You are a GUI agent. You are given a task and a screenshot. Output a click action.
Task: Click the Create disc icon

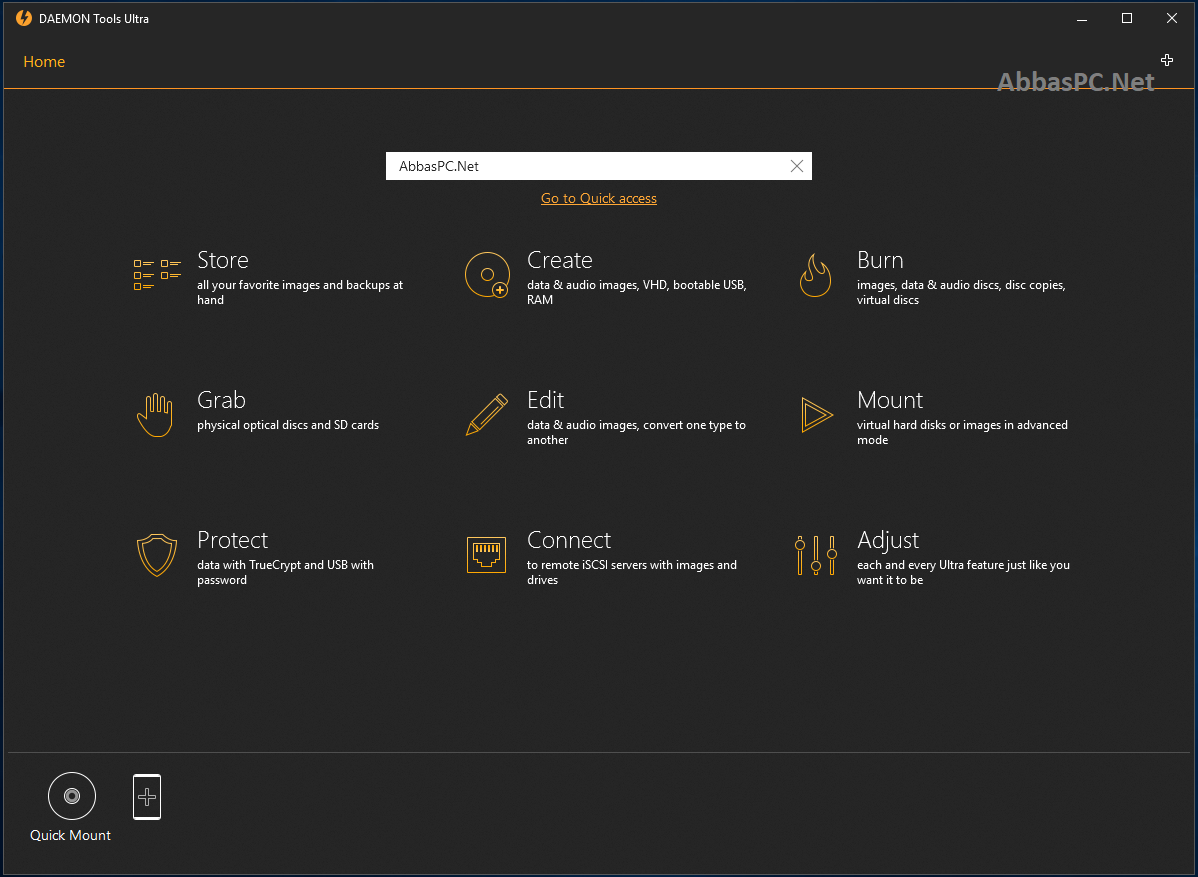[487, 275]
